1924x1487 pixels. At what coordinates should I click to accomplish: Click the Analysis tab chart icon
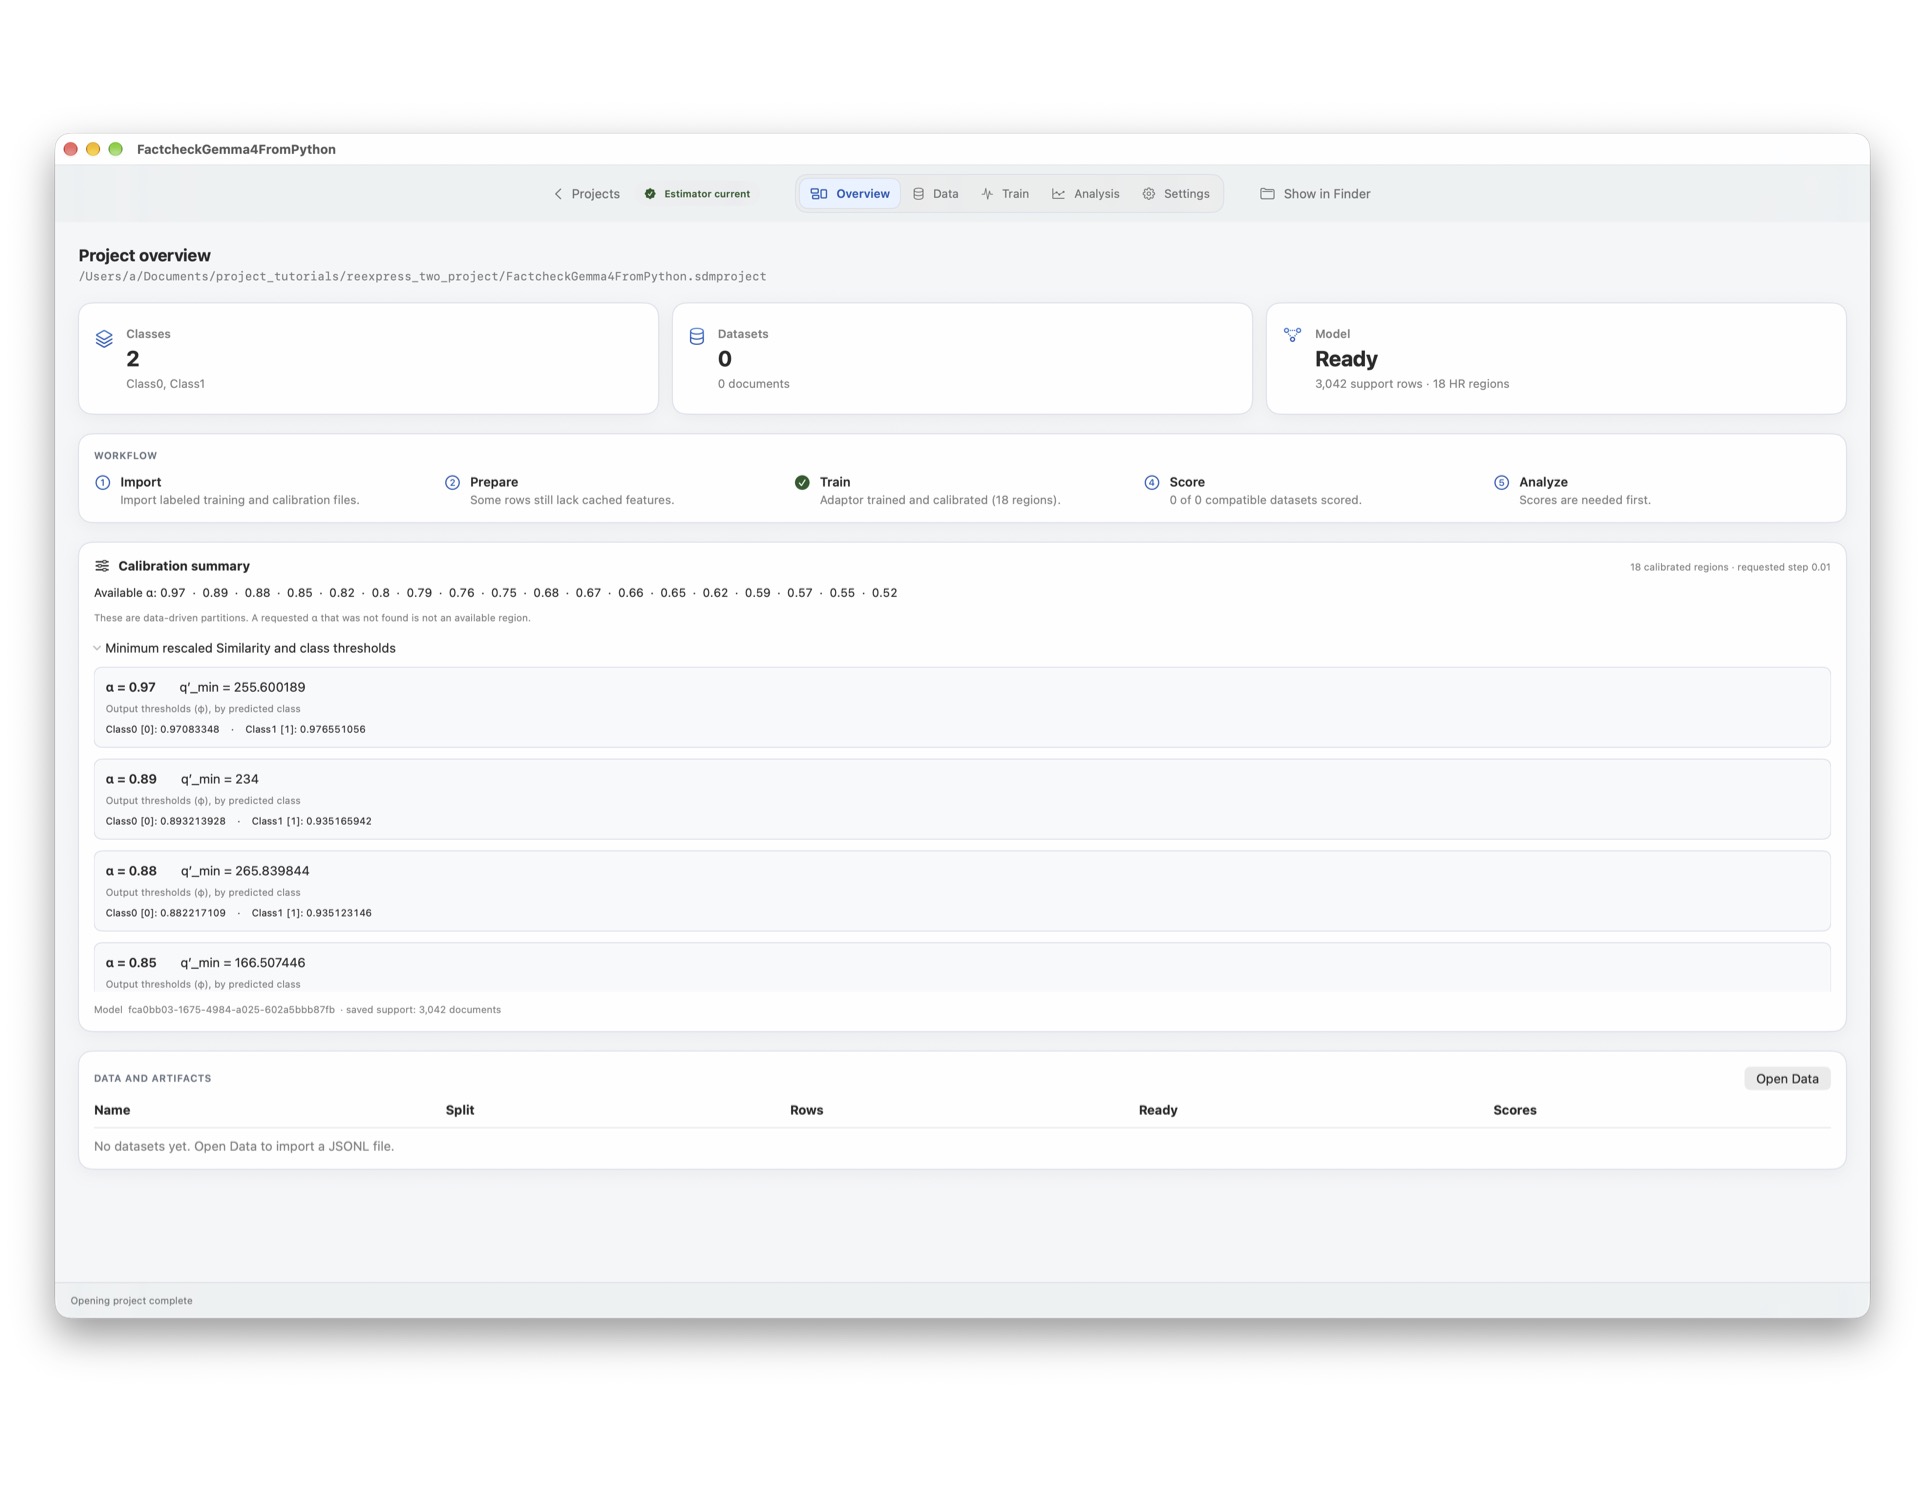coord(1058,194)
